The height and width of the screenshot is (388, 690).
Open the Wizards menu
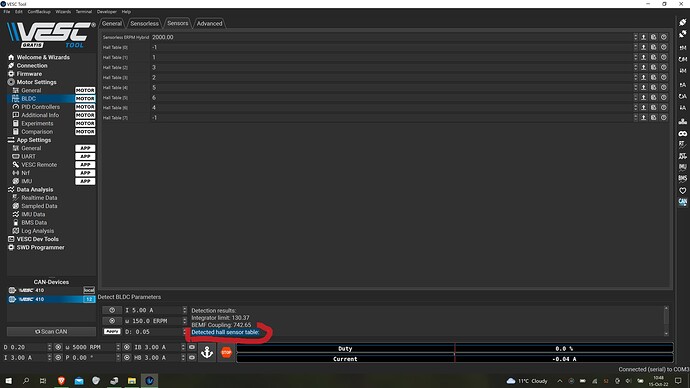[63, 12]
